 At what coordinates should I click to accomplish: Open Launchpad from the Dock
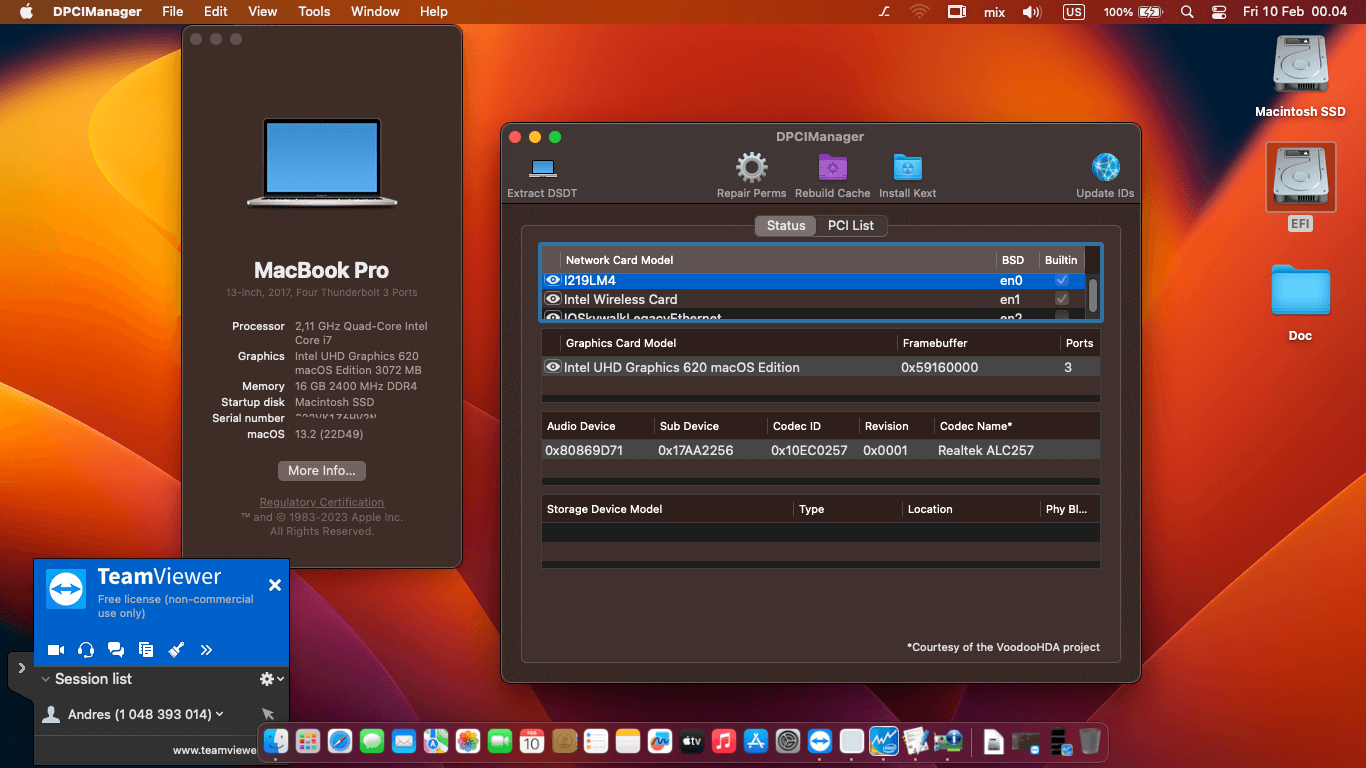pos(308,741)
